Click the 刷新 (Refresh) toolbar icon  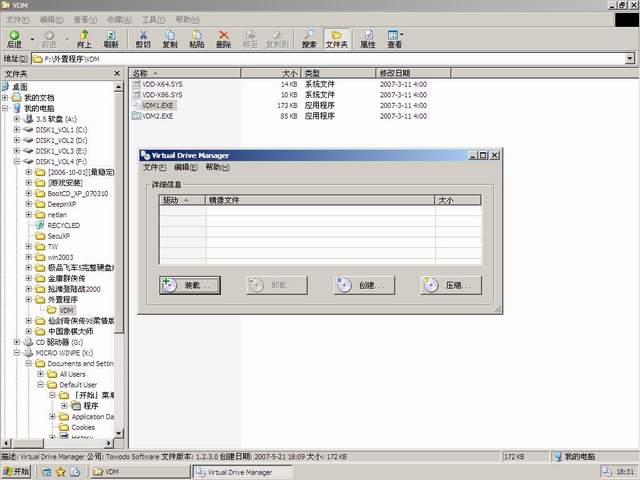(x=111, y=39)
